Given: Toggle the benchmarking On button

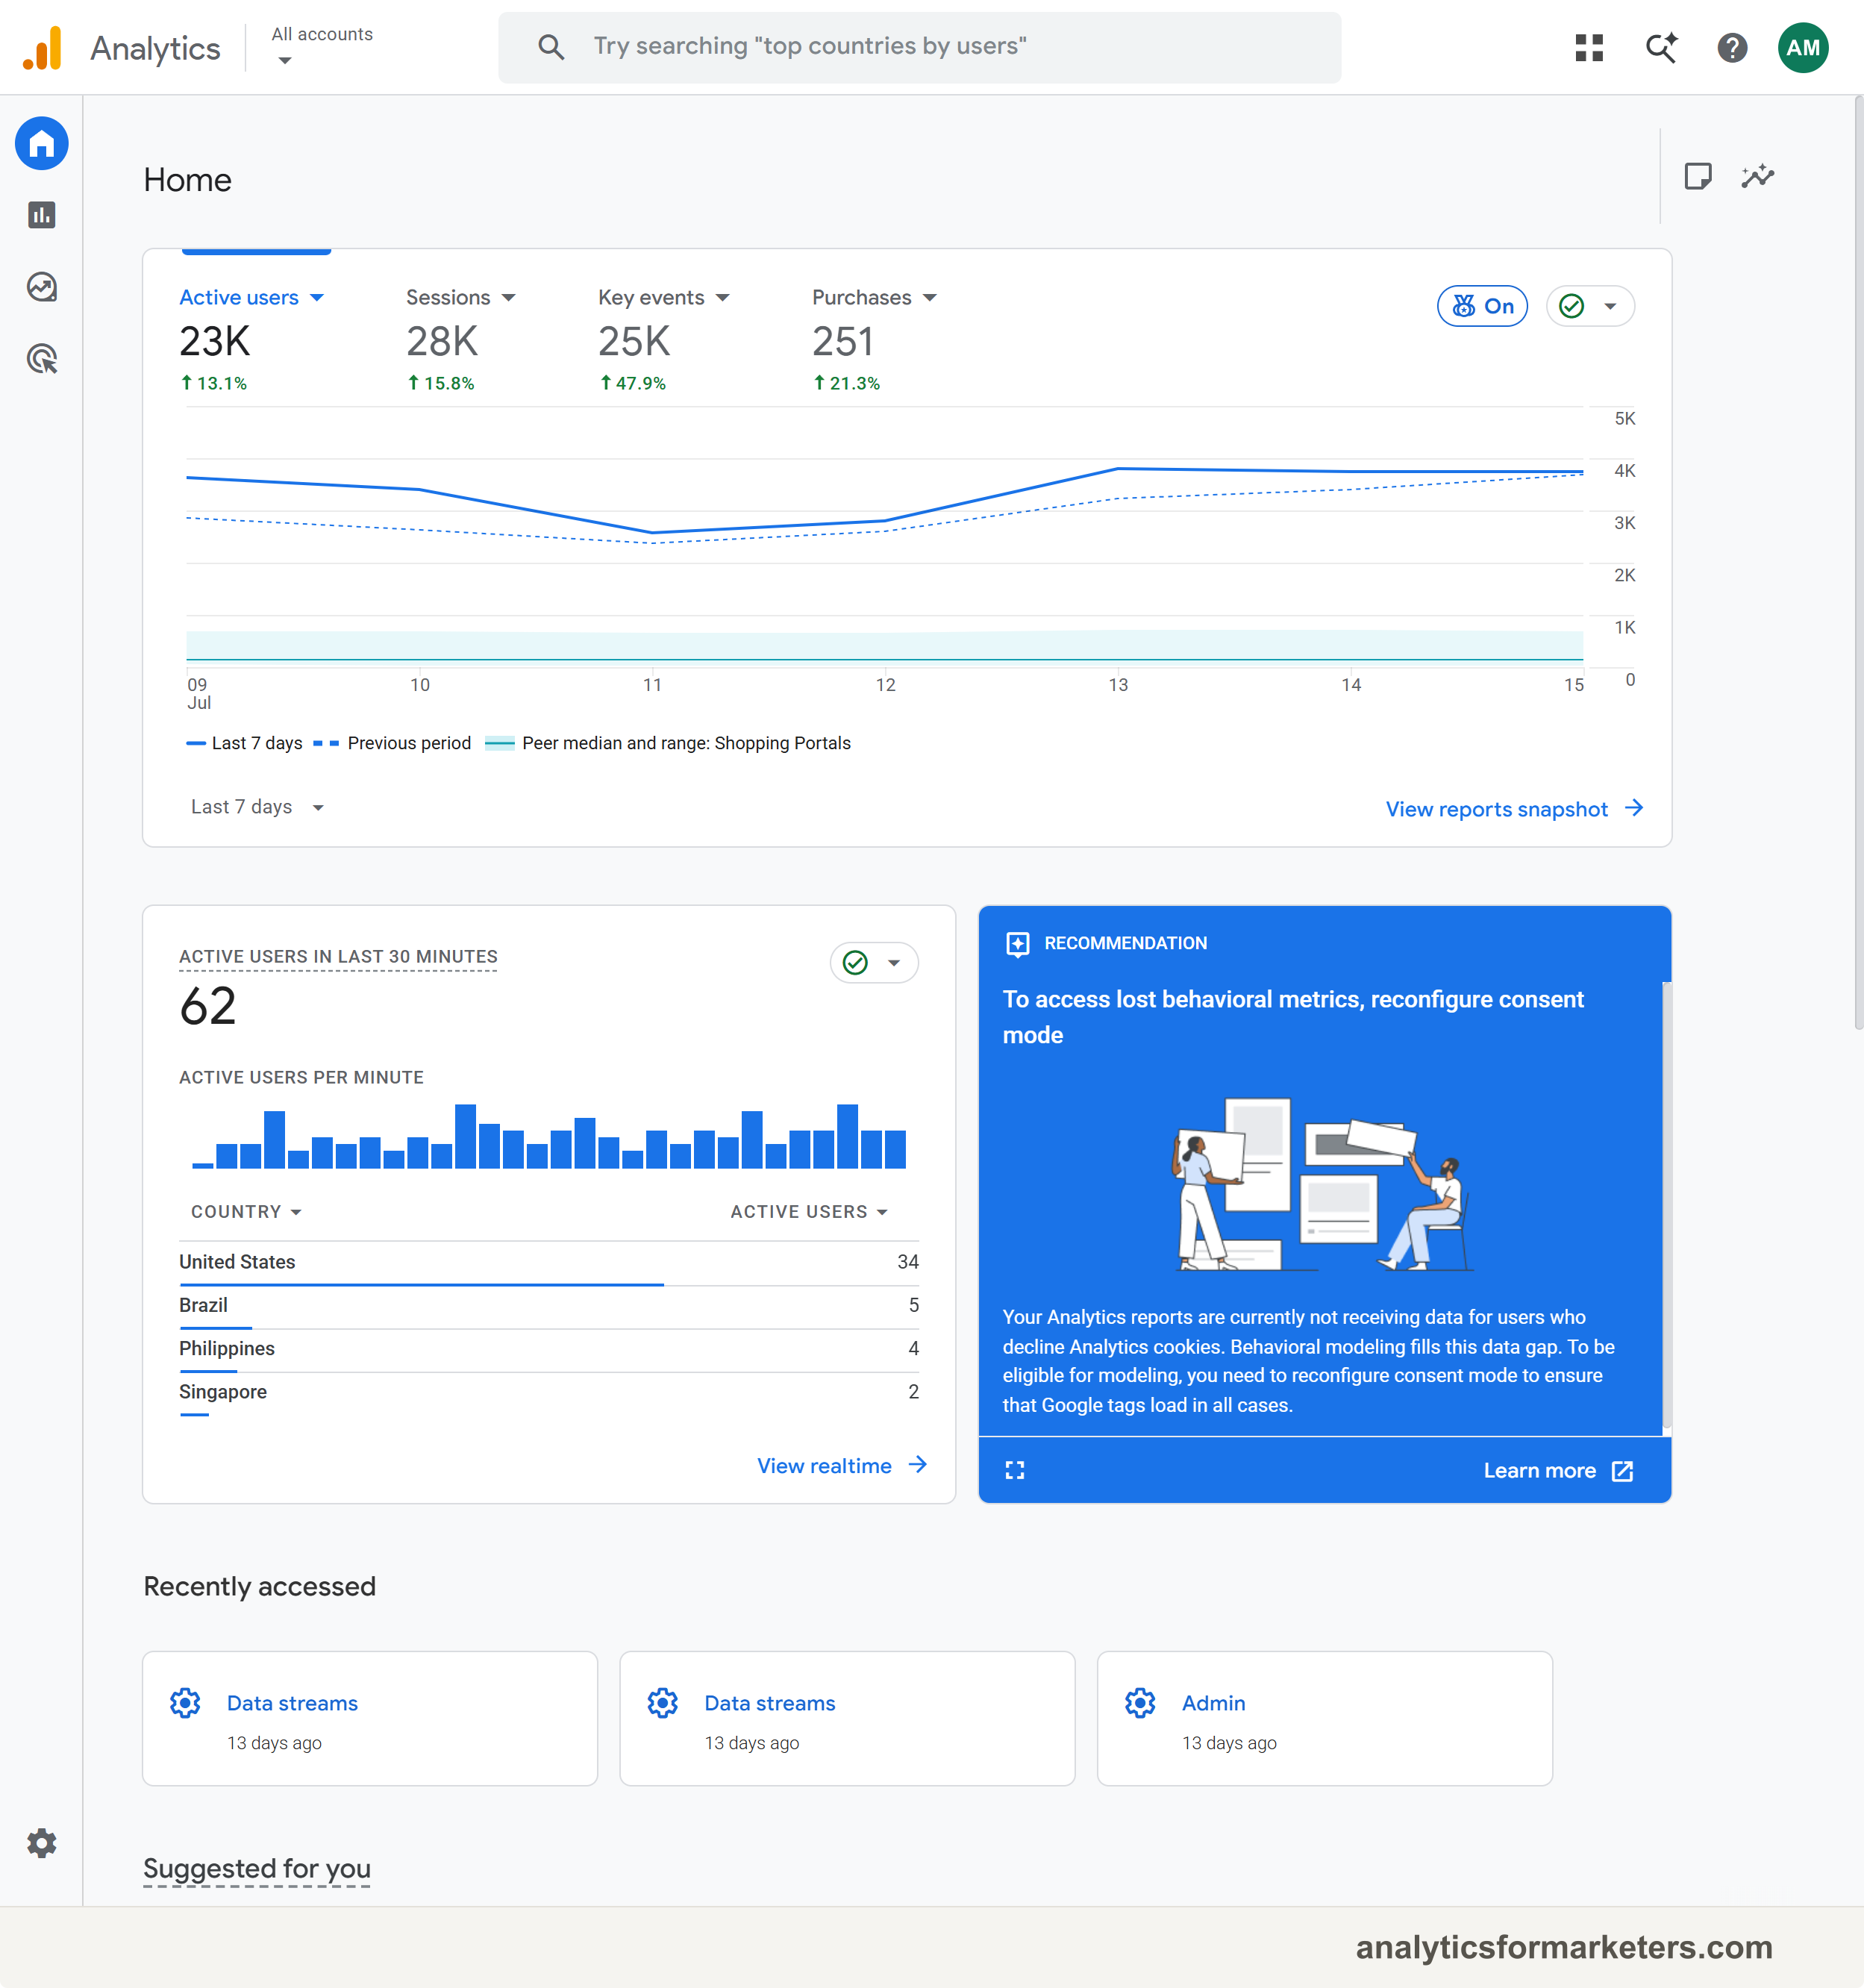Looking at the screenshot, I should pos(1482,306).
